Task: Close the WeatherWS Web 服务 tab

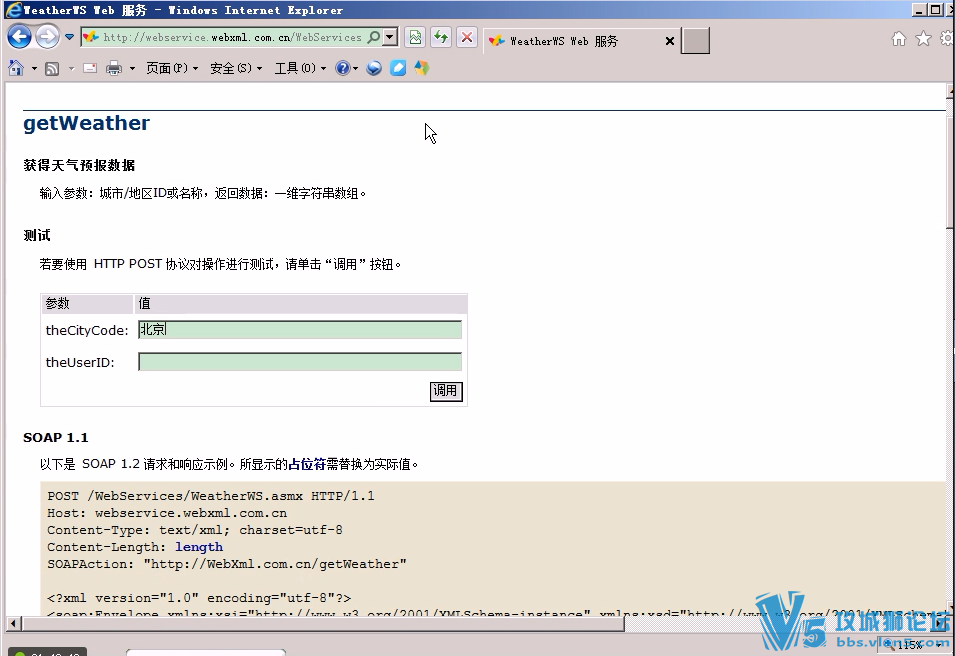Action: [669, 41]
